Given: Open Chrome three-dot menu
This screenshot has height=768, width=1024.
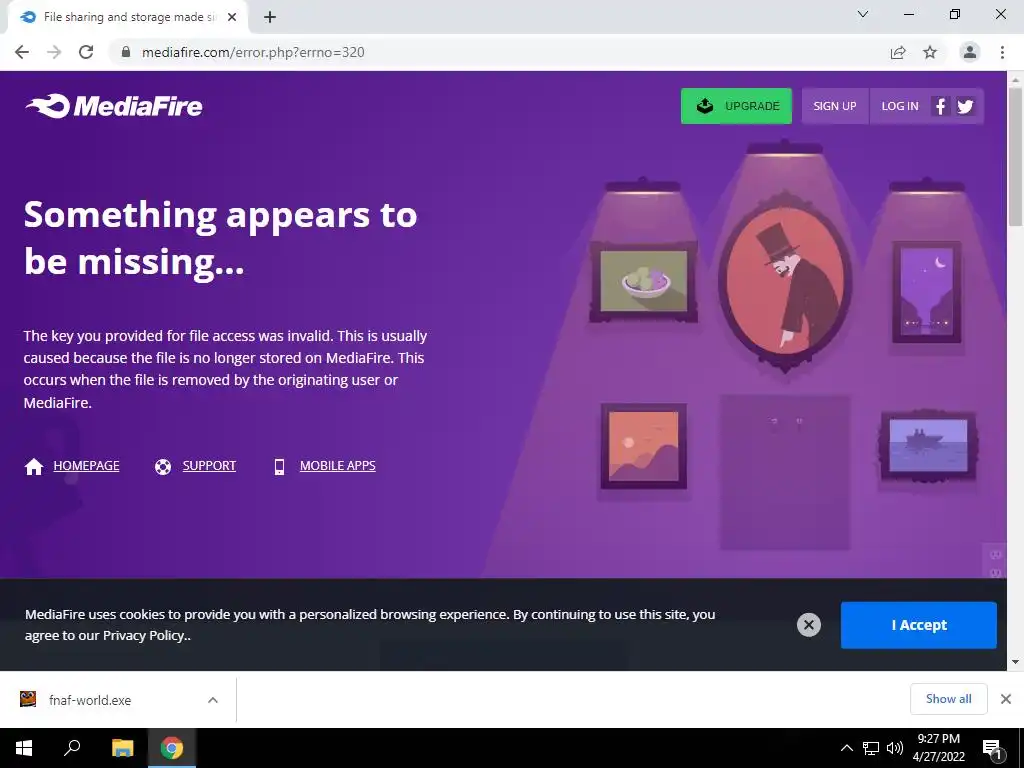Looking at the screenshot, I should pyautogui.click(x=1002, y=52).
